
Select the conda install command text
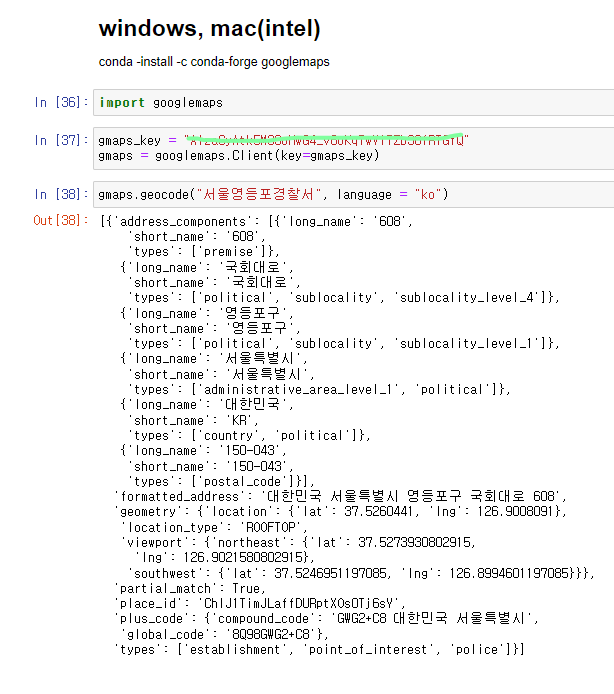214,62
